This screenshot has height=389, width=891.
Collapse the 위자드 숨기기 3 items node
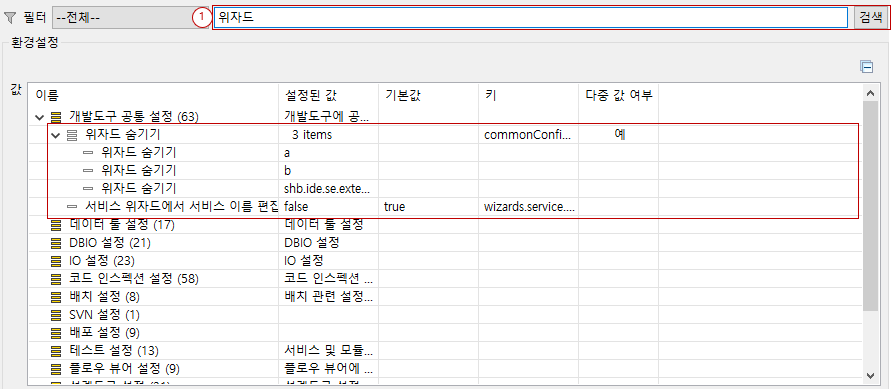(x=55, y=136)
